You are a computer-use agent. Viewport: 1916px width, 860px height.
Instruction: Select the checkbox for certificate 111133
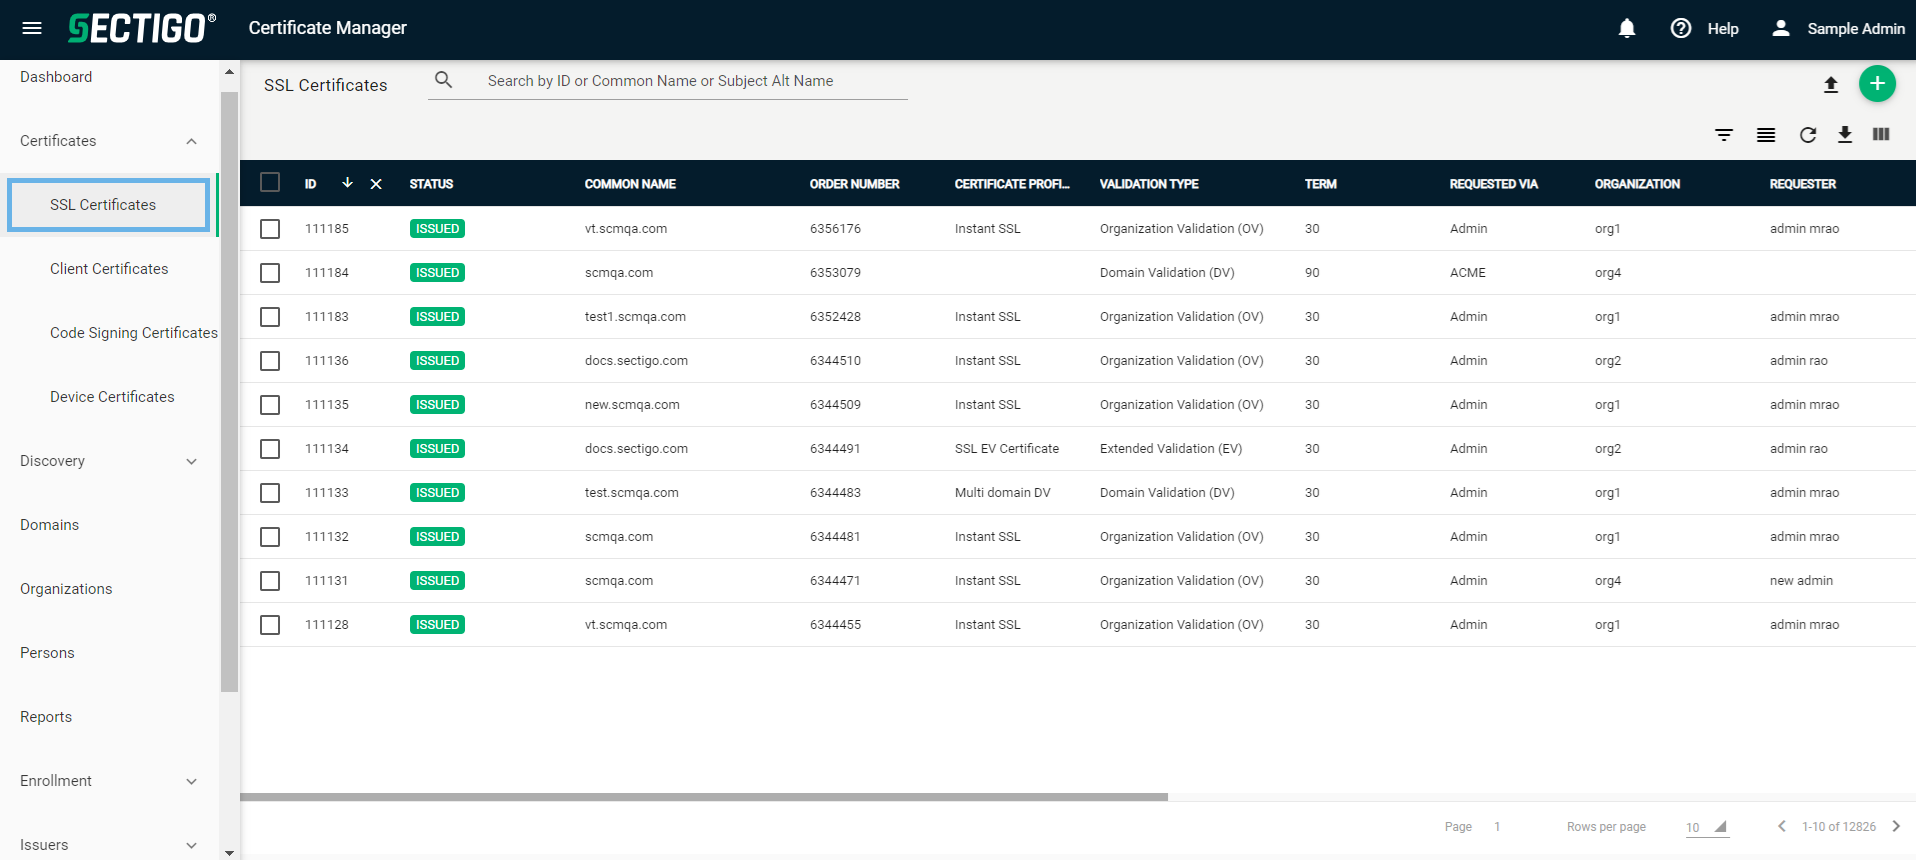click(x=270, y=493)
